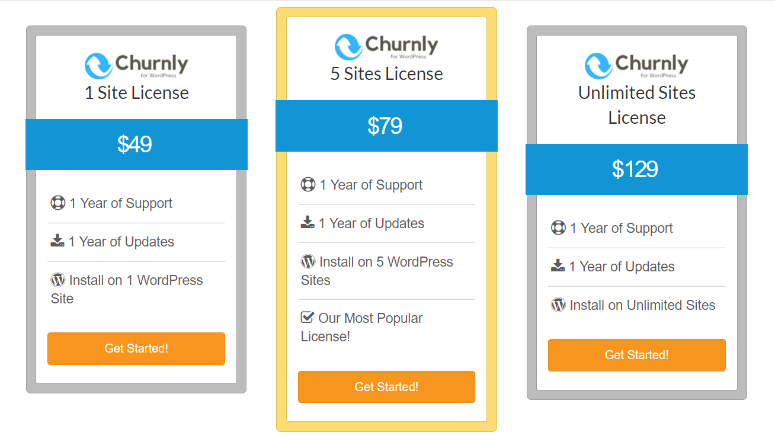Click Get Started on 5 Sites License card
The image size is (775, 439).
click(387, 387)
